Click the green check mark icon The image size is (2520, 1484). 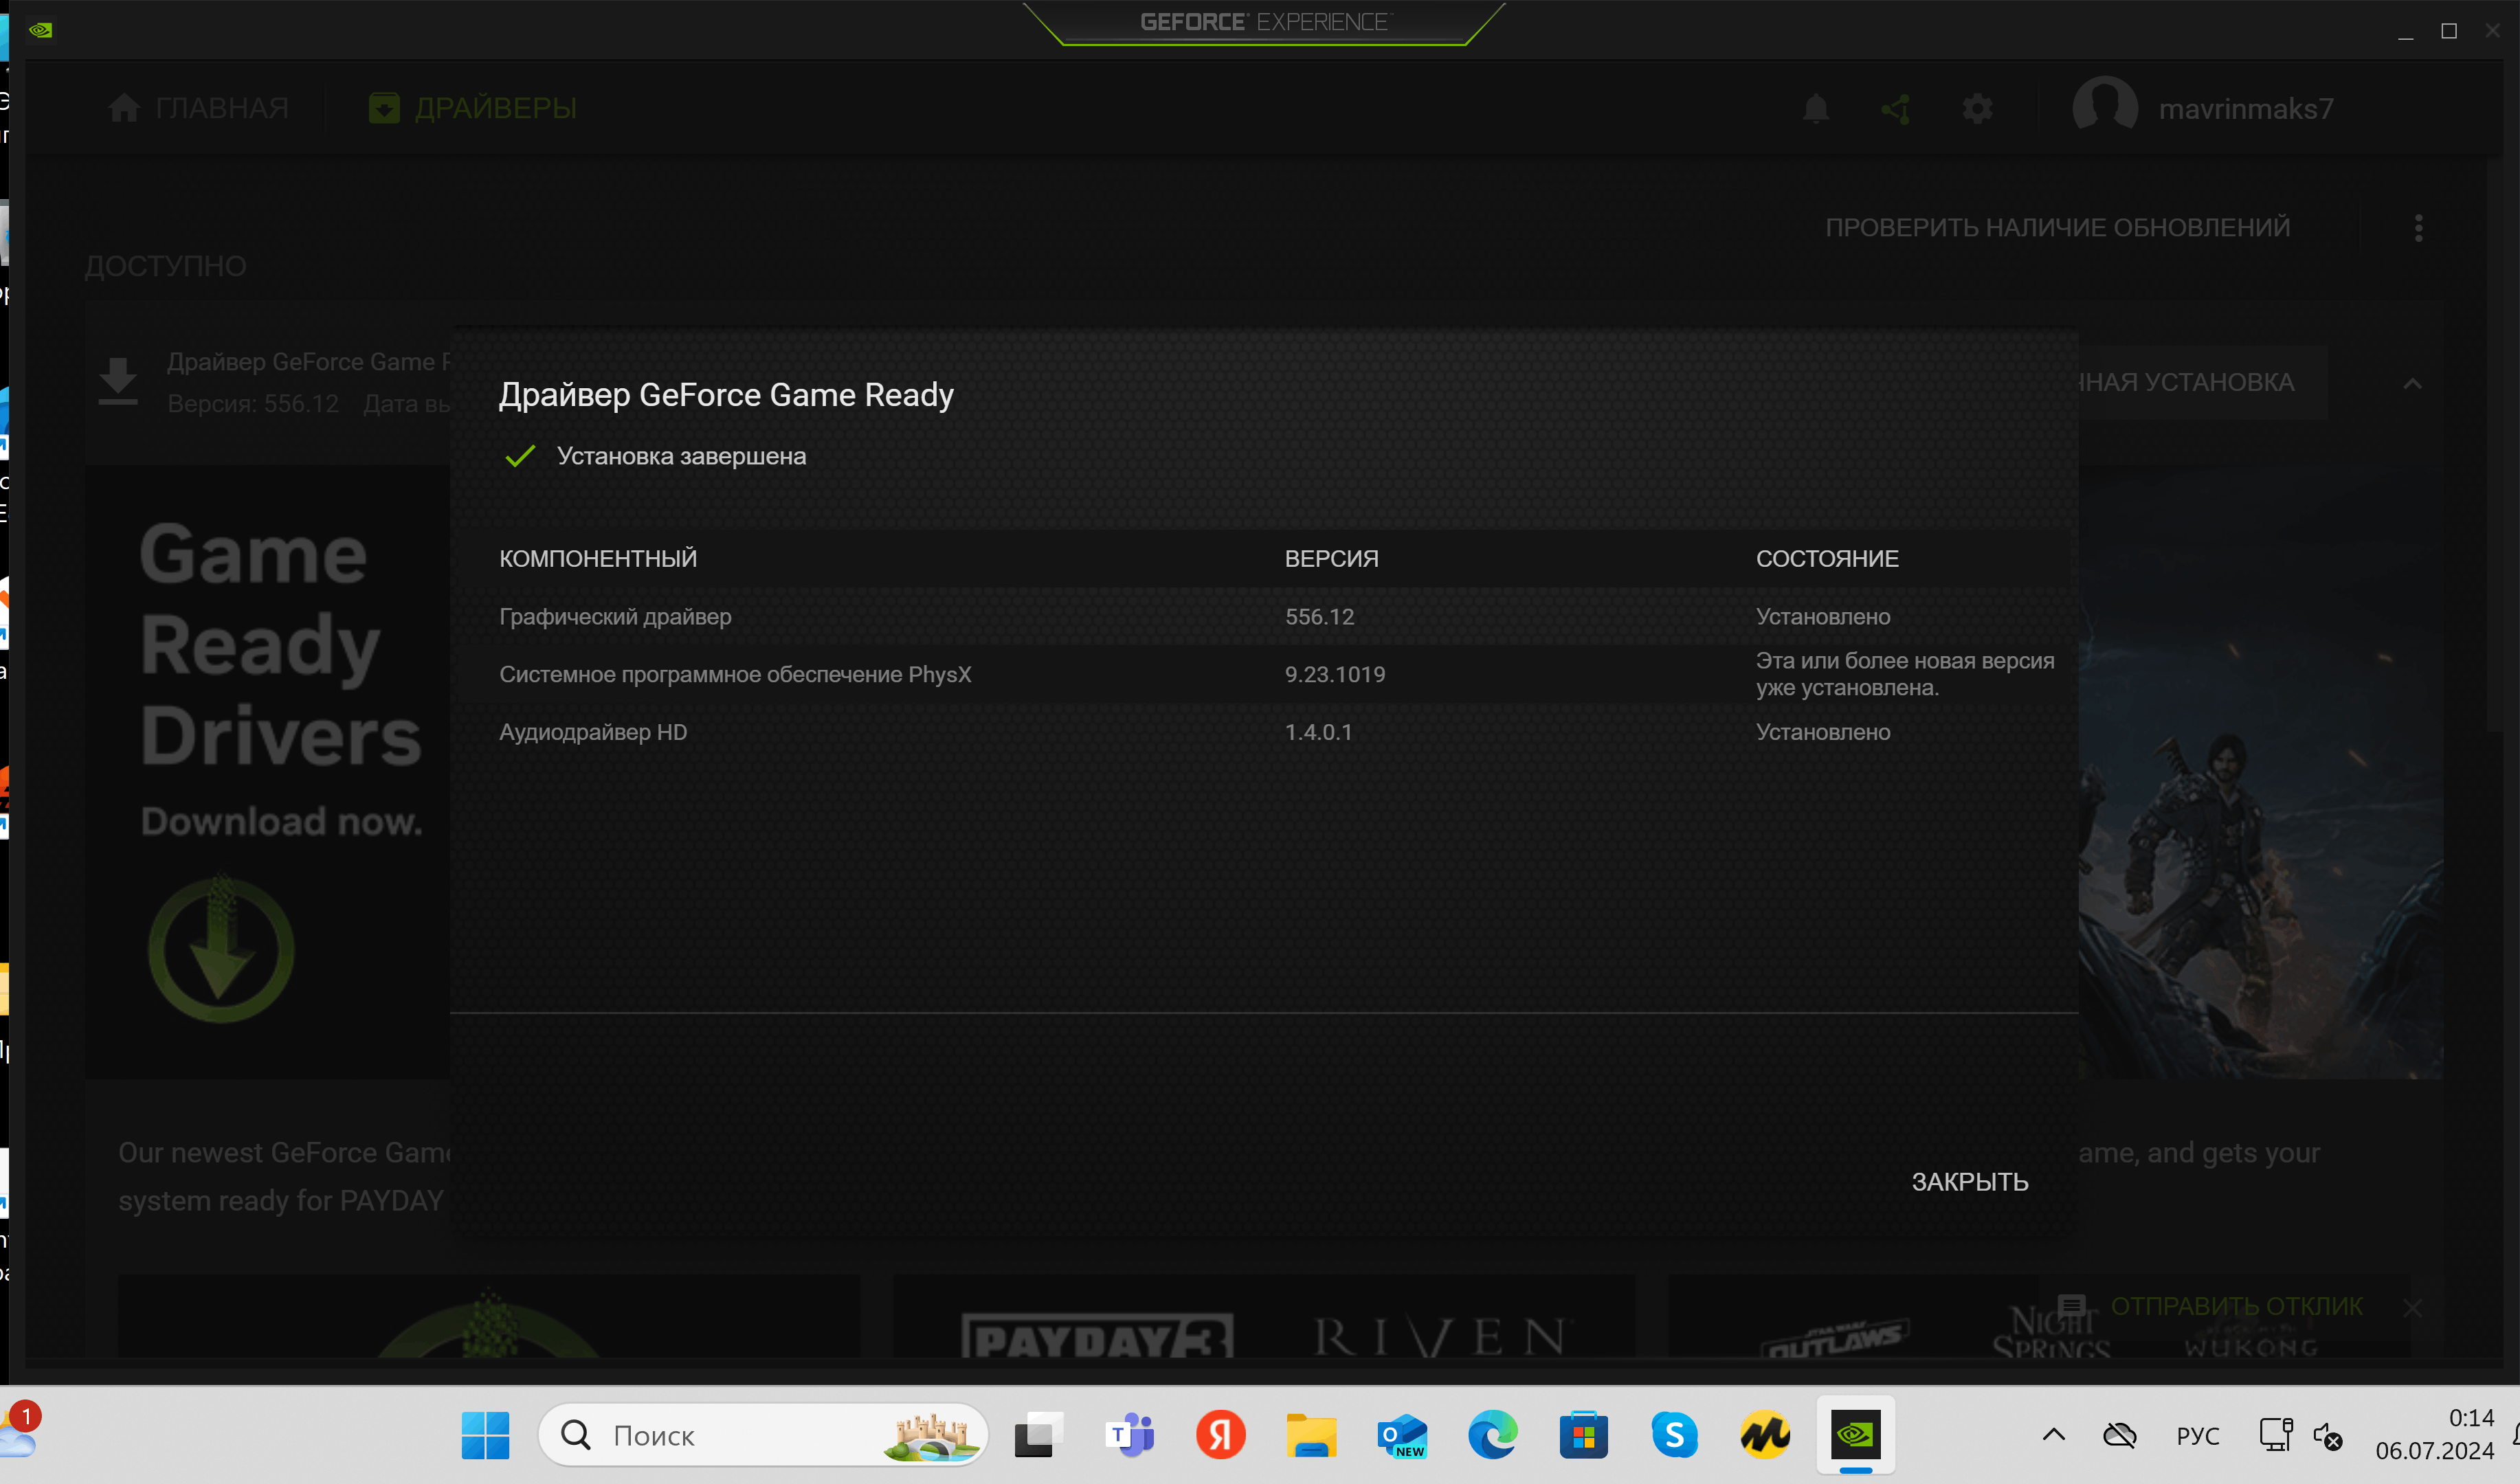[520, 456]
